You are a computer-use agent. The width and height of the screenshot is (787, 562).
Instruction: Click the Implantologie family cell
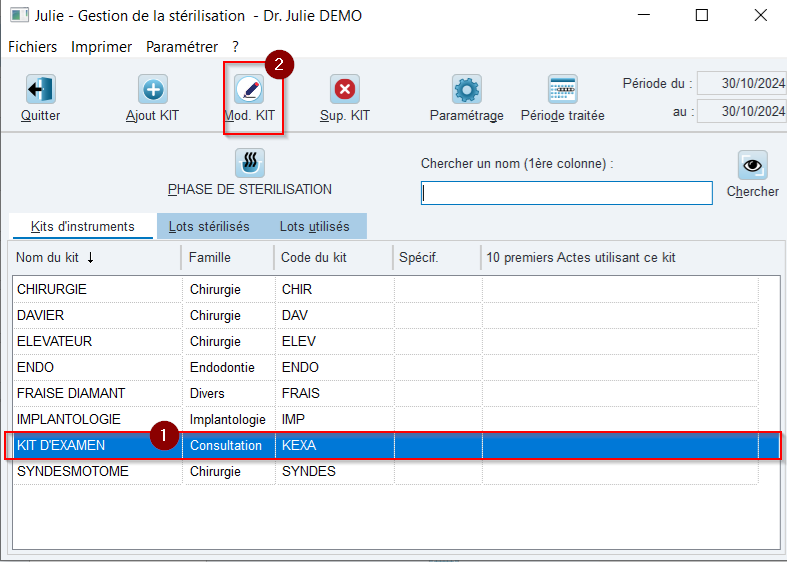227,419
